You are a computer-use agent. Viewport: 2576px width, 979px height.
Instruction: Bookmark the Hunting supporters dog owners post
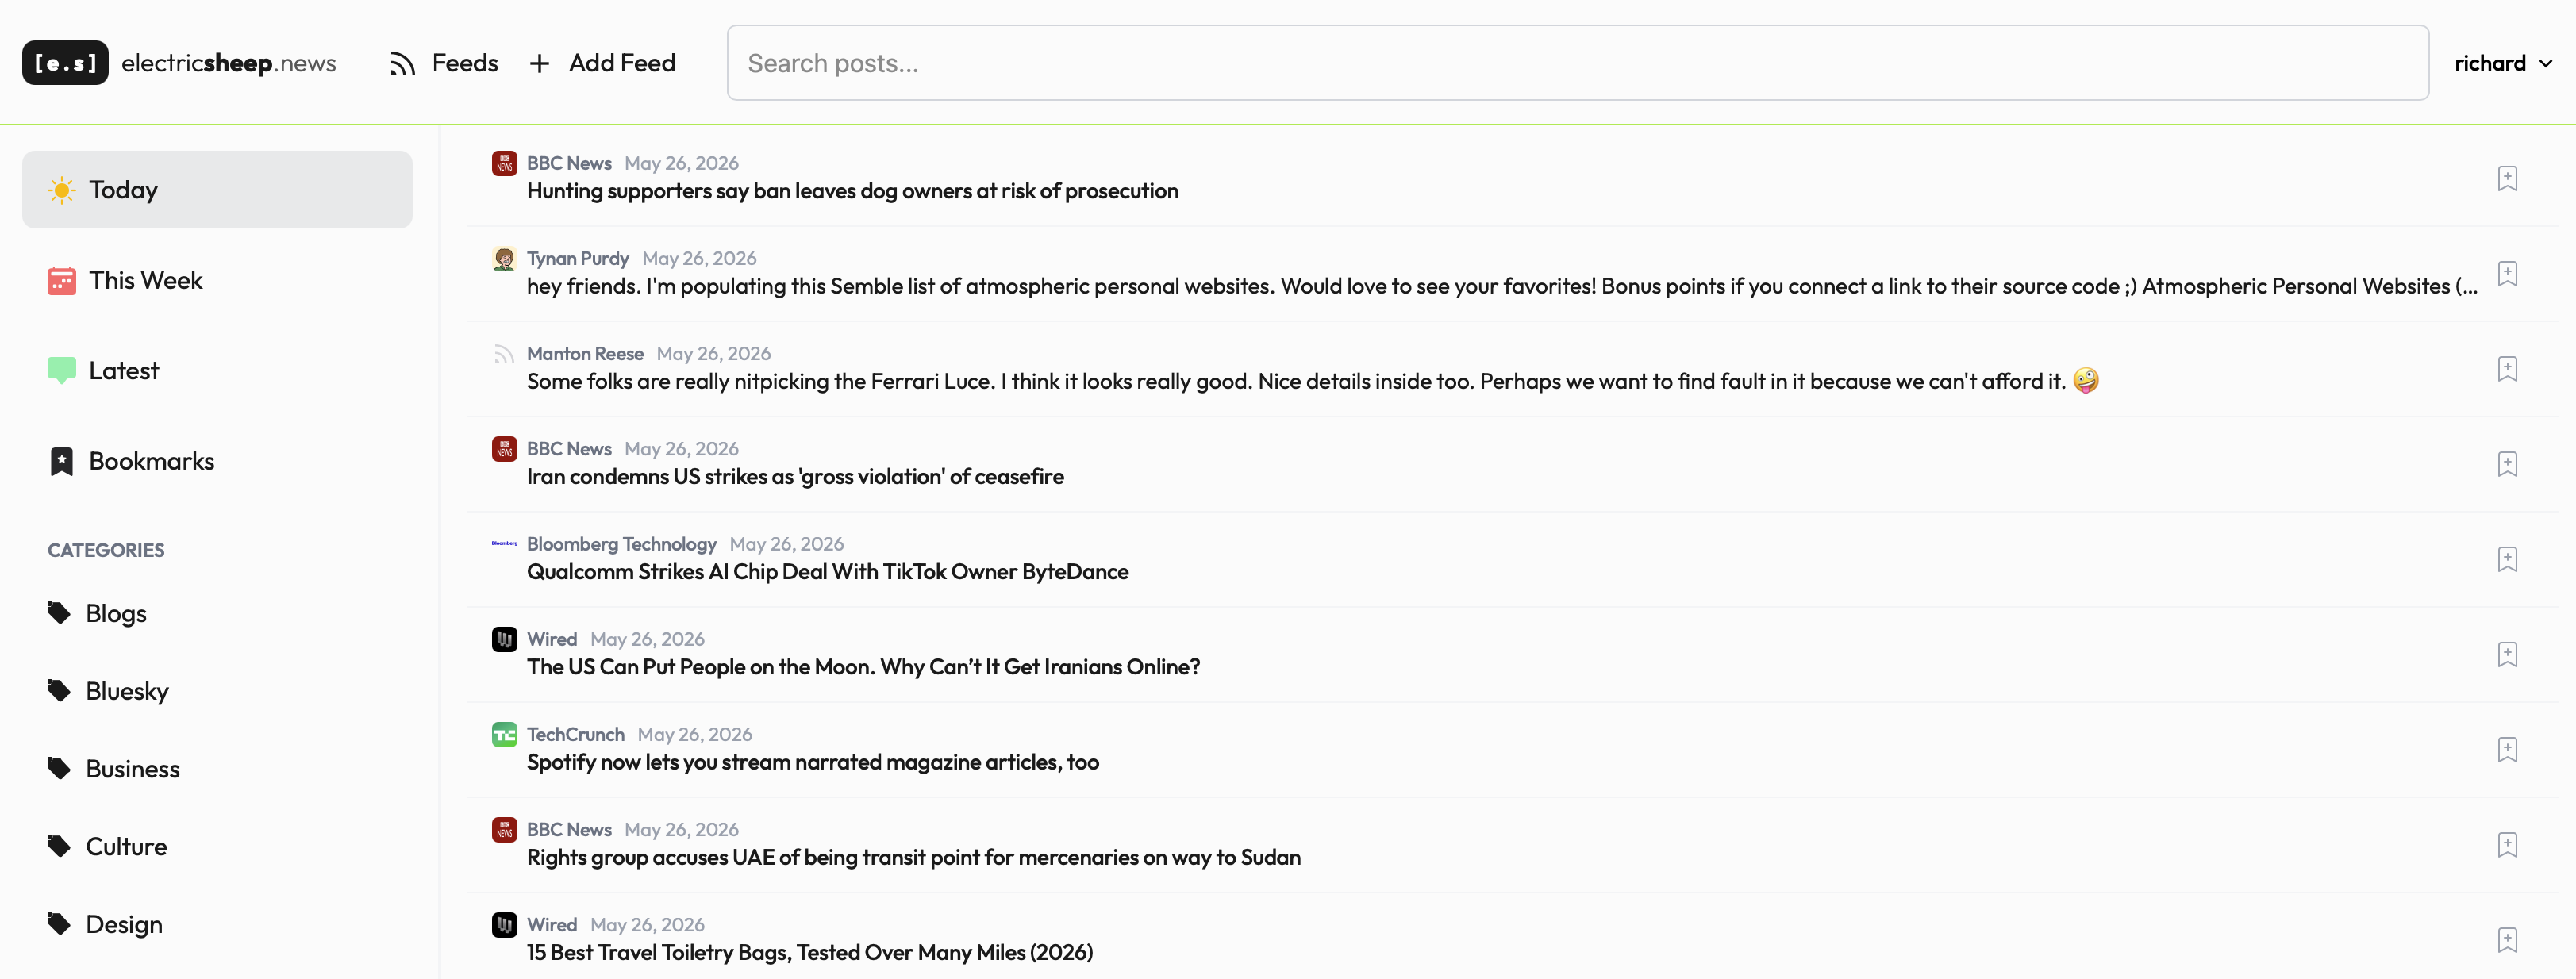click(2506, 179)
